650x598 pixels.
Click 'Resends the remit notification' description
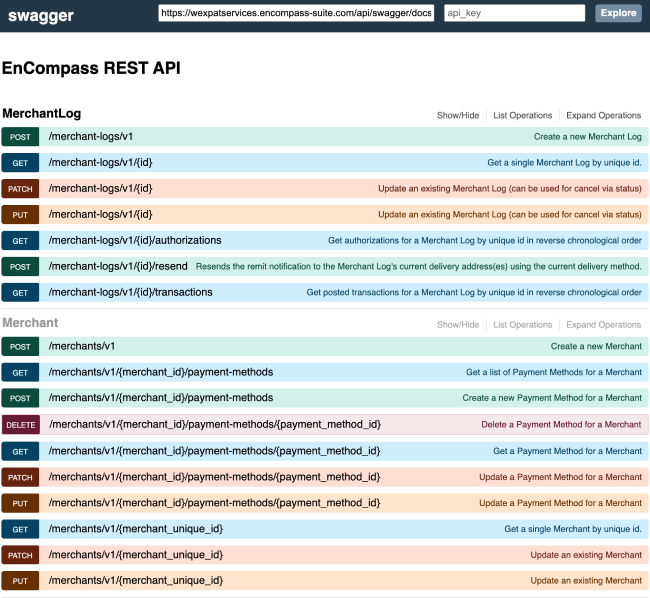tap(419, 266)
